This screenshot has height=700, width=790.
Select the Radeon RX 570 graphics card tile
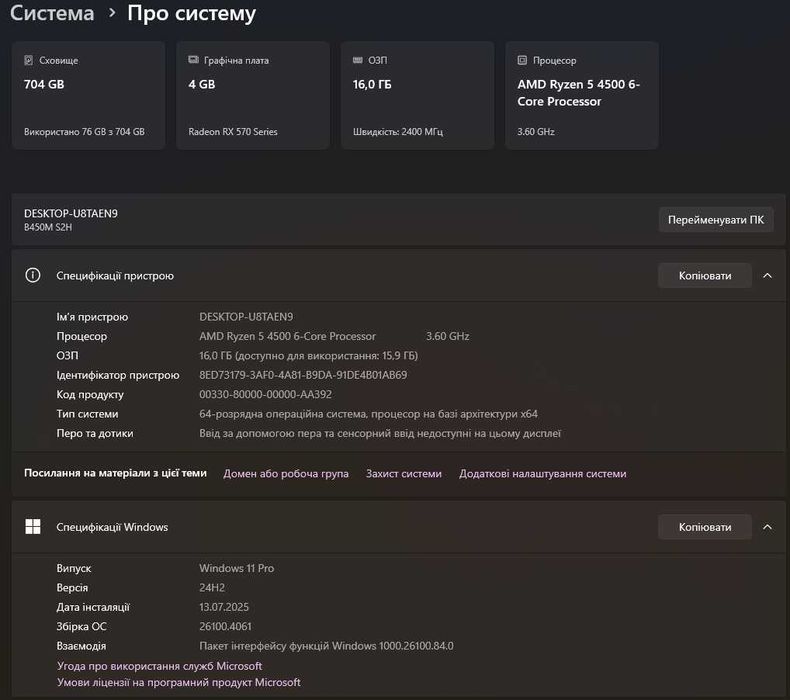click(253, 96)
